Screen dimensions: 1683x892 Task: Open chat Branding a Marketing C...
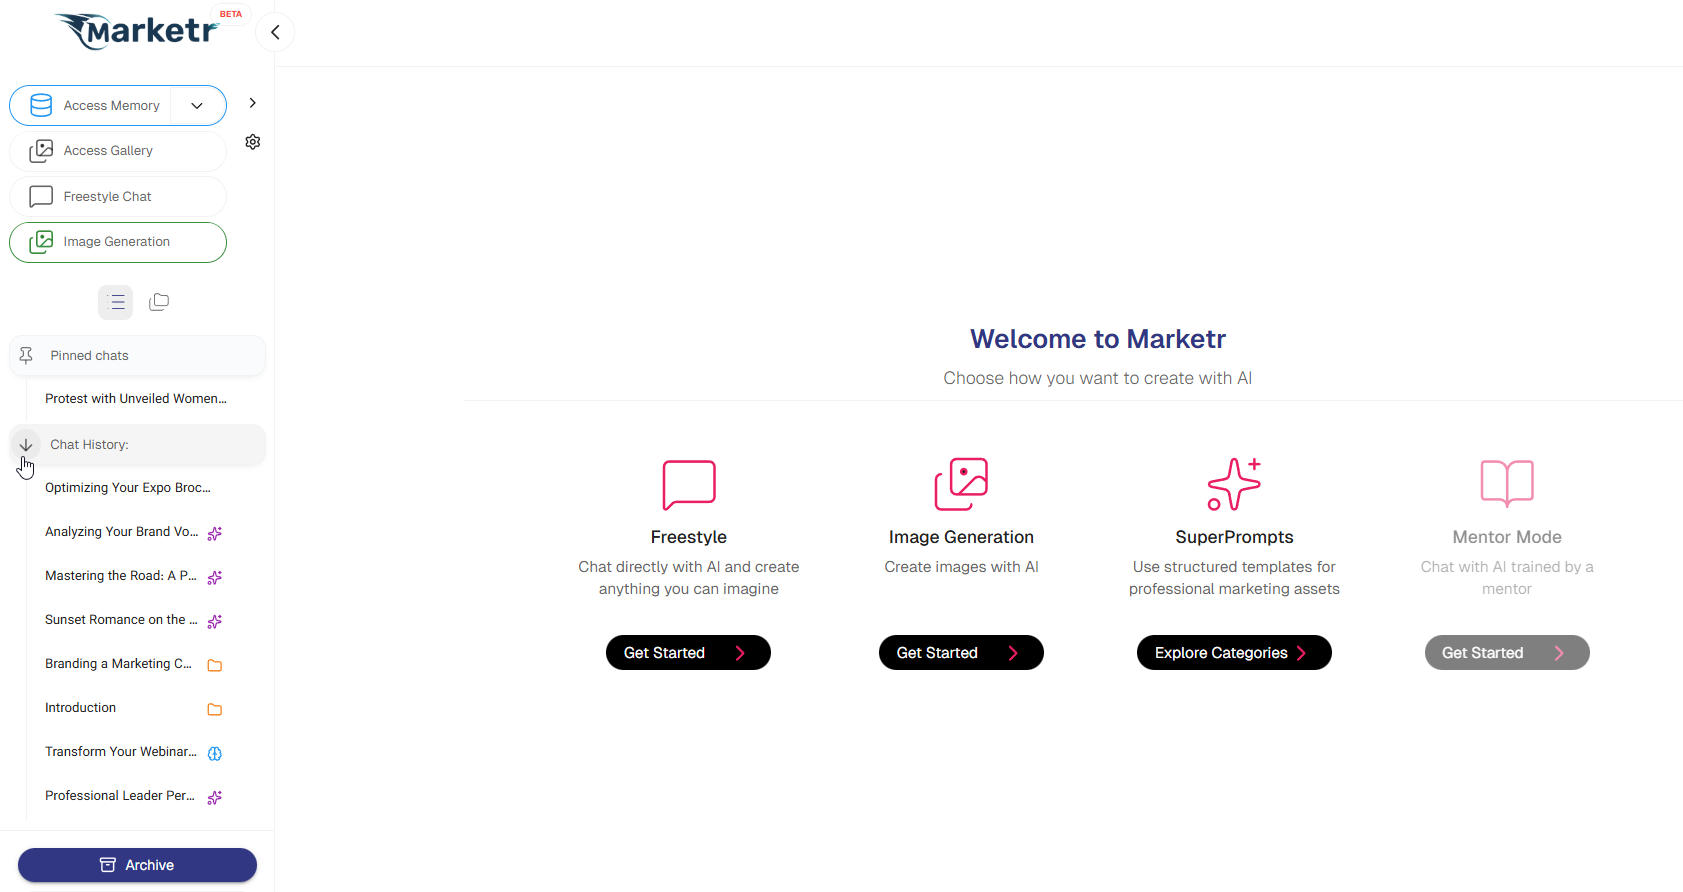(x=118, y=664)
